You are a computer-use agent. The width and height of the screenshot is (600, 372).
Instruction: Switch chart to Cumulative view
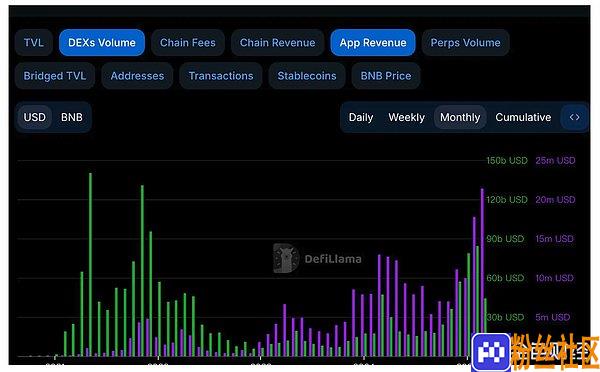click(x=523, y=117)
